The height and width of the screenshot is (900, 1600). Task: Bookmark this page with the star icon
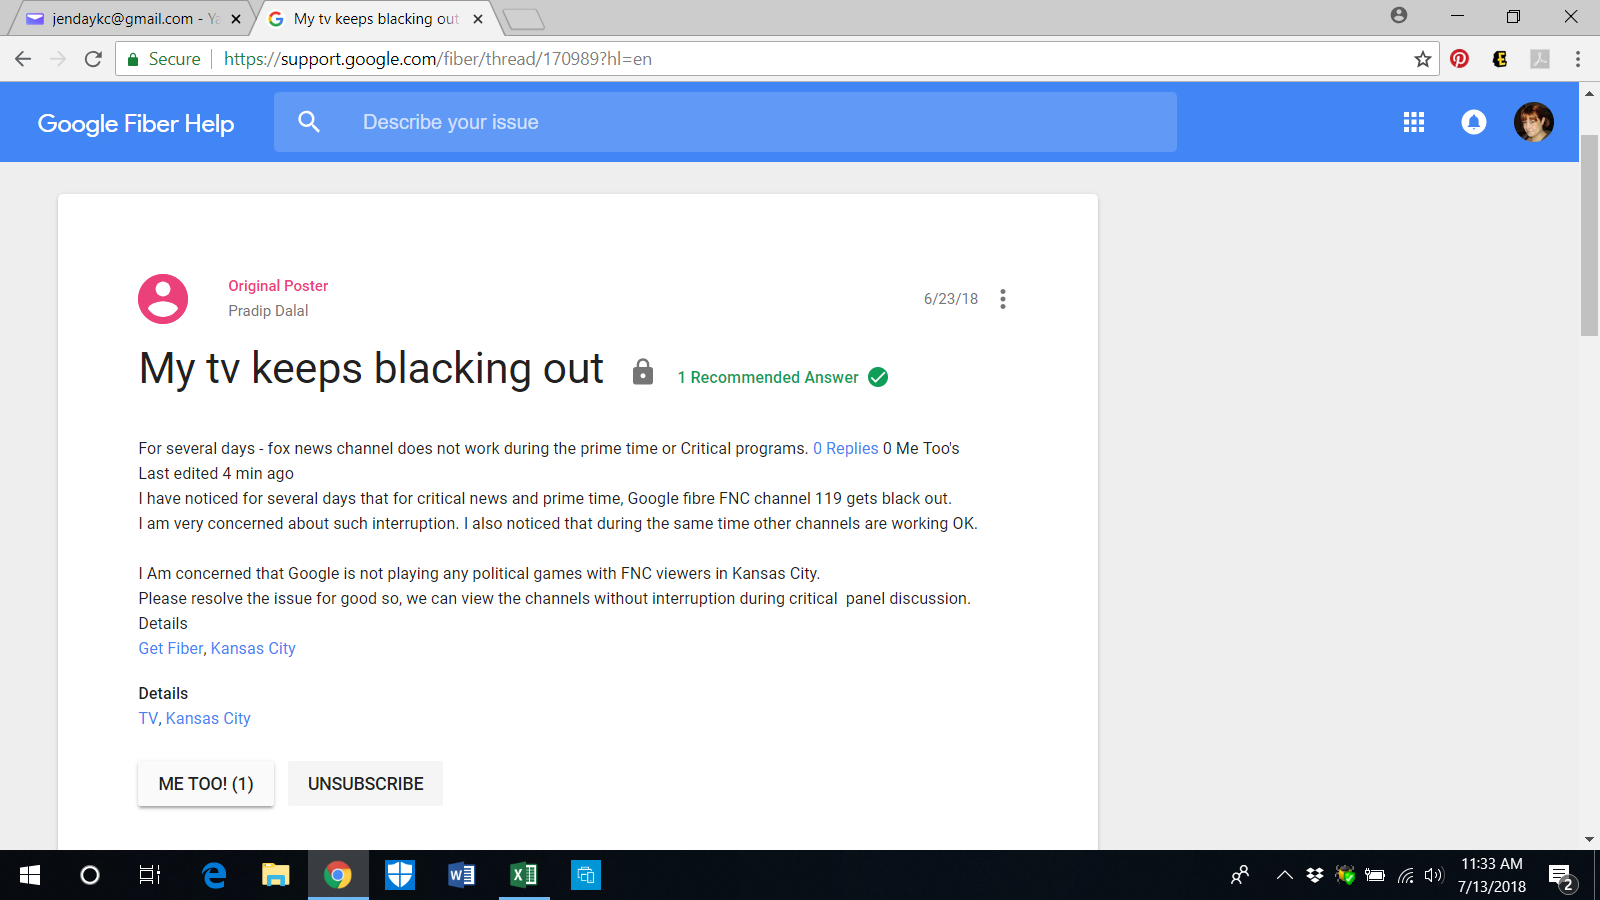[x=1422, y=59]
